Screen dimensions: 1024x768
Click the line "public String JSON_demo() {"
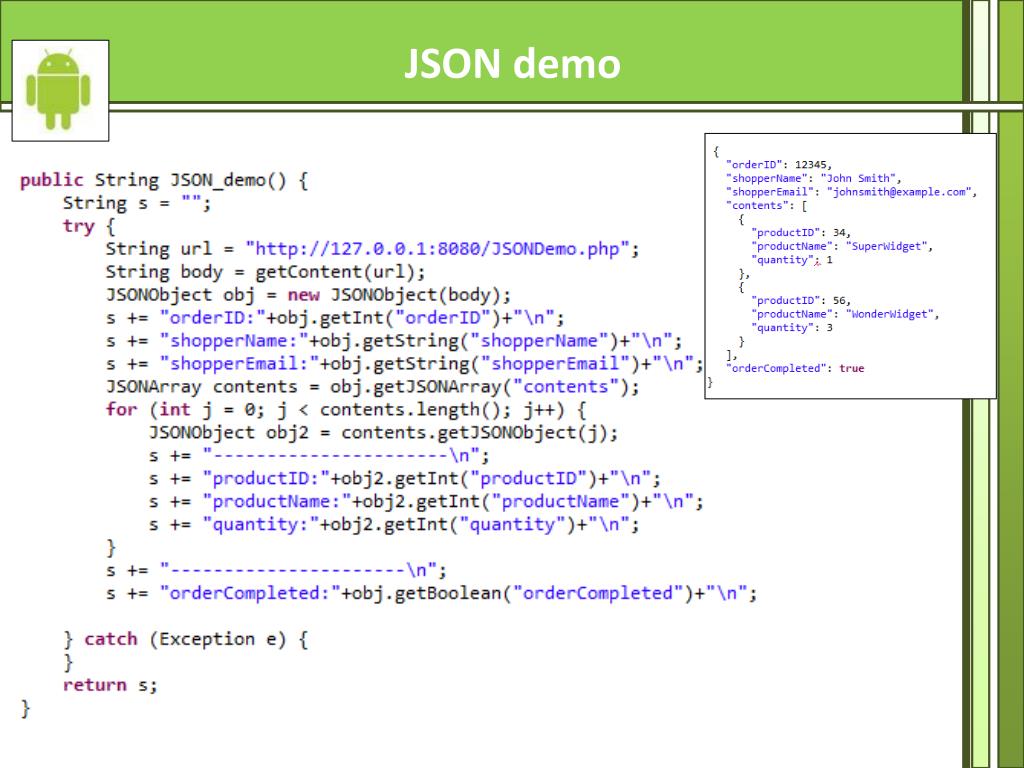[x=164, y=180]
